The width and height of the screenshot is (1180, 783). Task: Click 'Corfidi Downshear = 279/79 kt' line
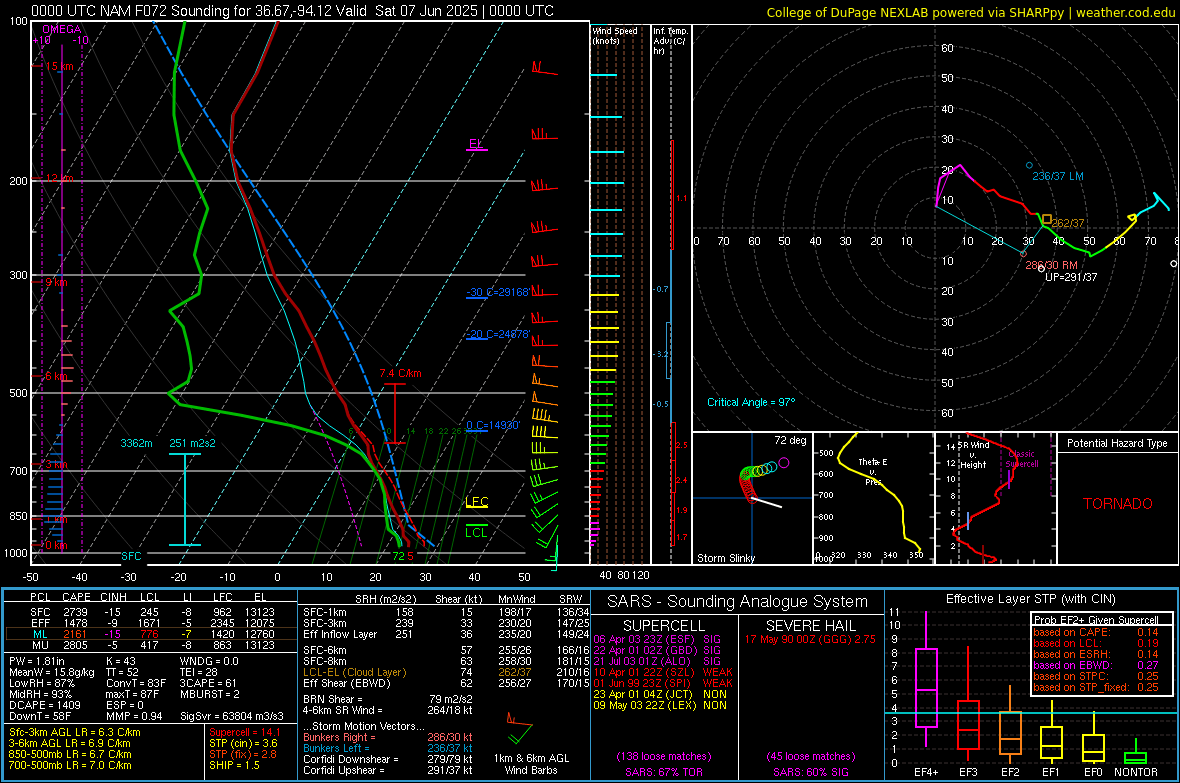(x=388, y=759)
